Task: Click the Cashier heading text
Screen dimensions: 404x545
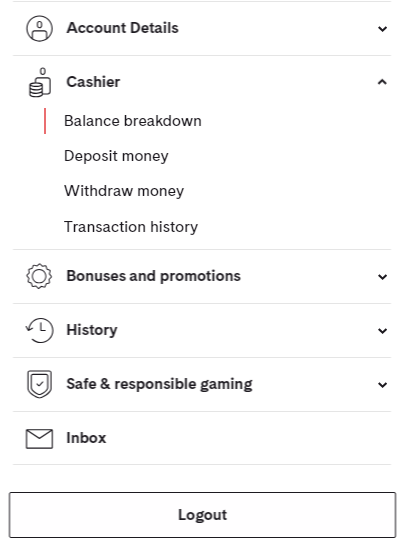Action: coord(93,82)
